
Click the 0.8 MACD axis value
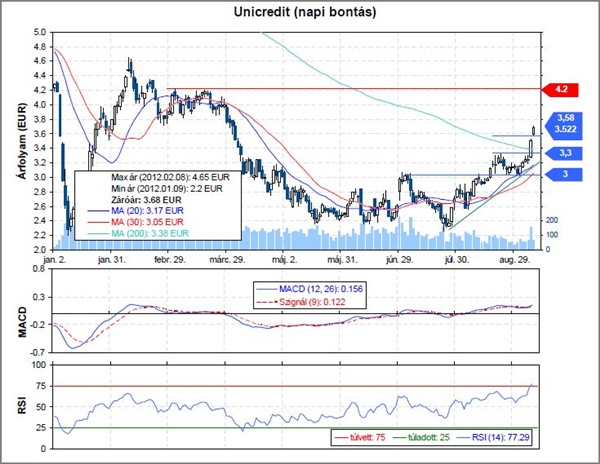pyautogui.click(x=39, y=269)
